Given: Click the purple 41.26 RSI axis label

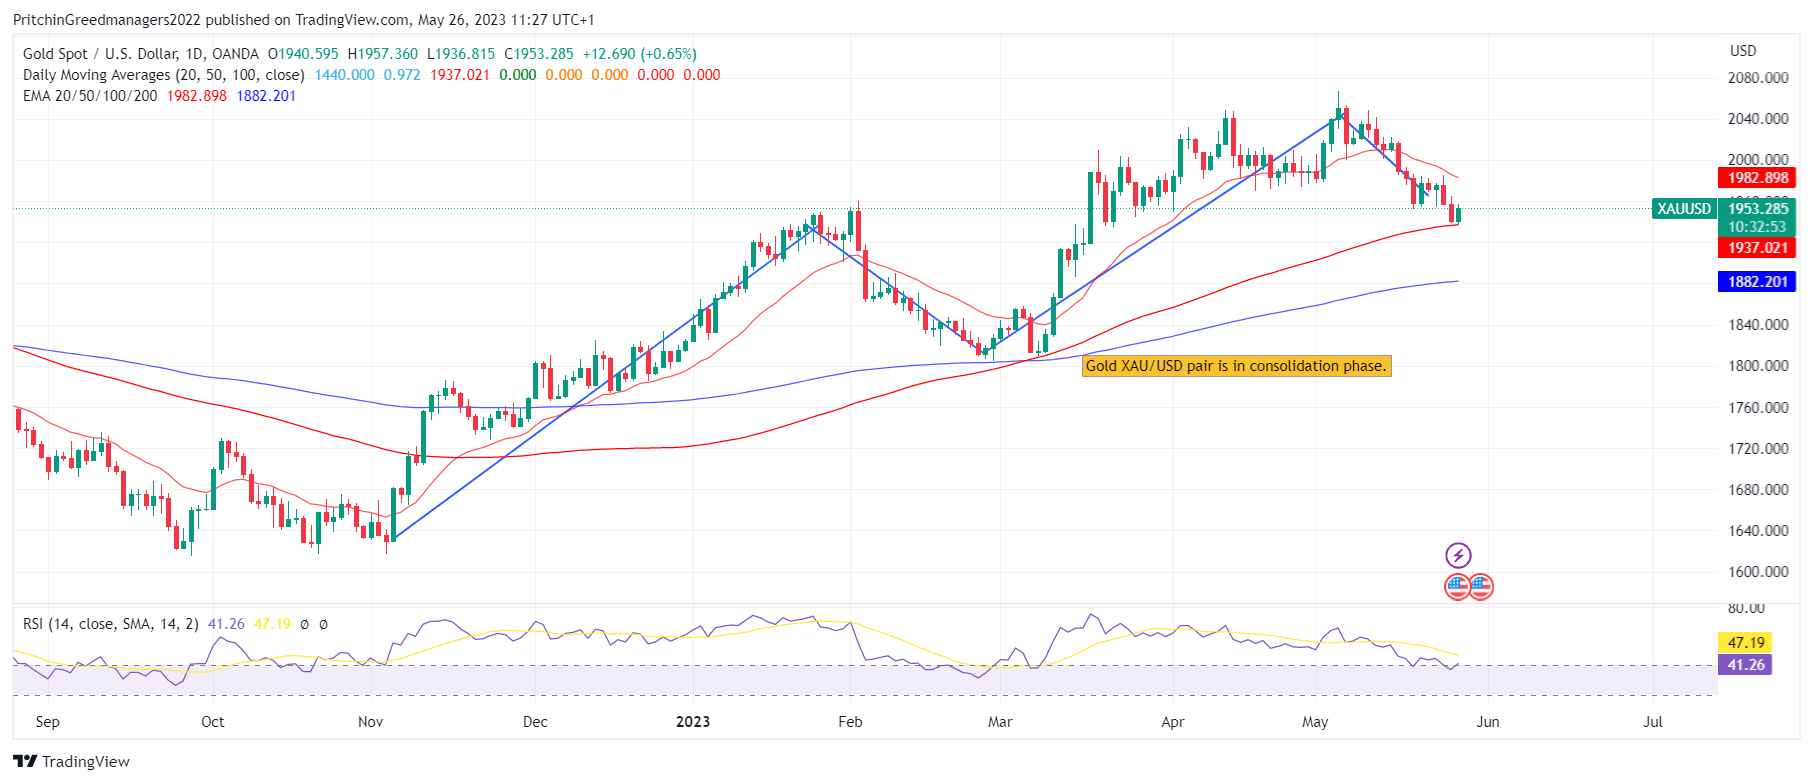Looking at the screenshot, I should (x=1745, y=665).
